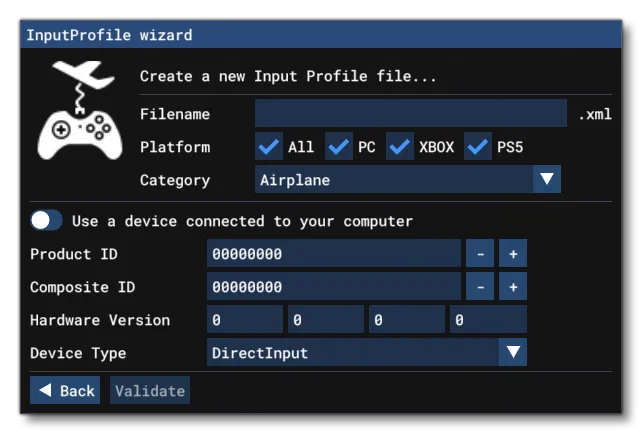Select second Hardware Version number field

[x=326, y=319]
